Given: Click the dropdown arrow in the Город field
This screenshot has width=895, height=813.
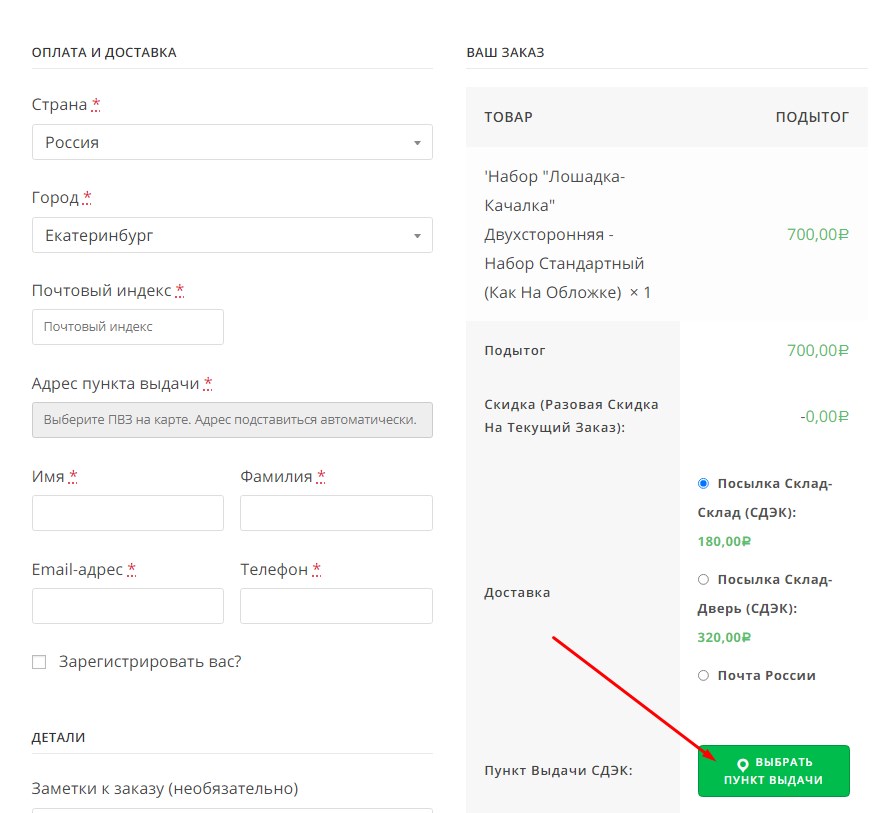Looking at the screenshot, I should click(417, 236).
